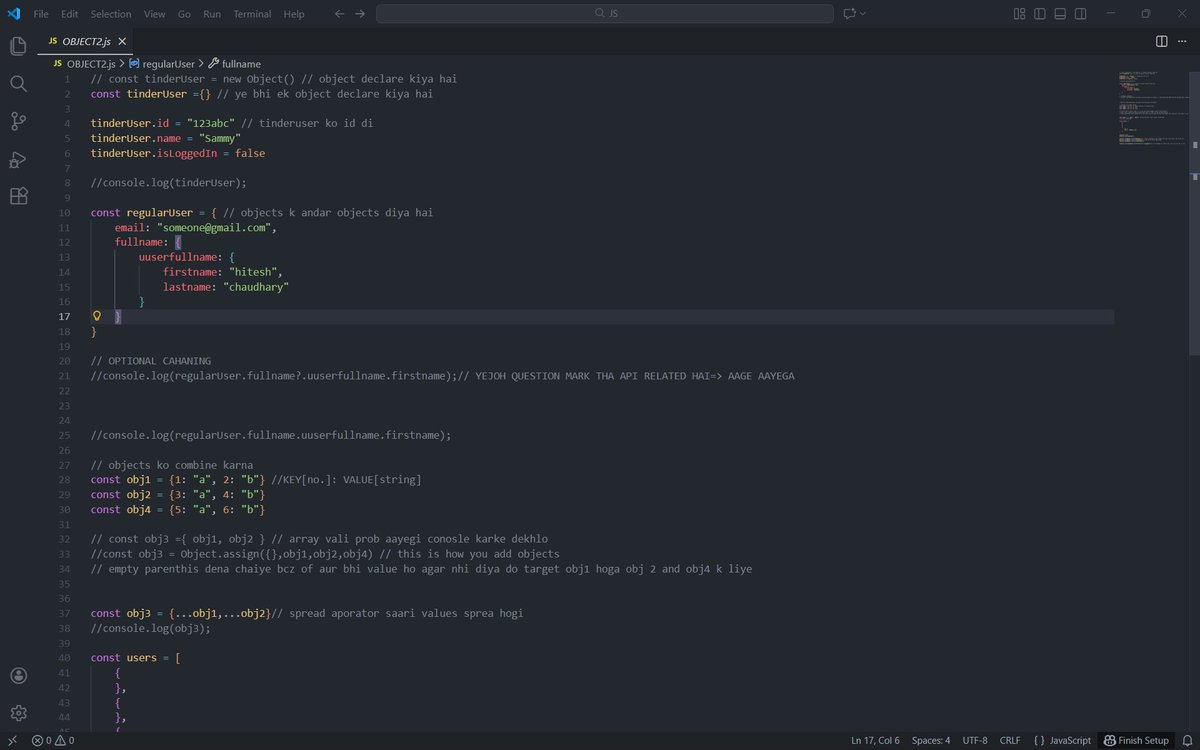Open the Copilot chat icon
The width and height of the screenshot is (1200, 750).
[x=849, y=14]
